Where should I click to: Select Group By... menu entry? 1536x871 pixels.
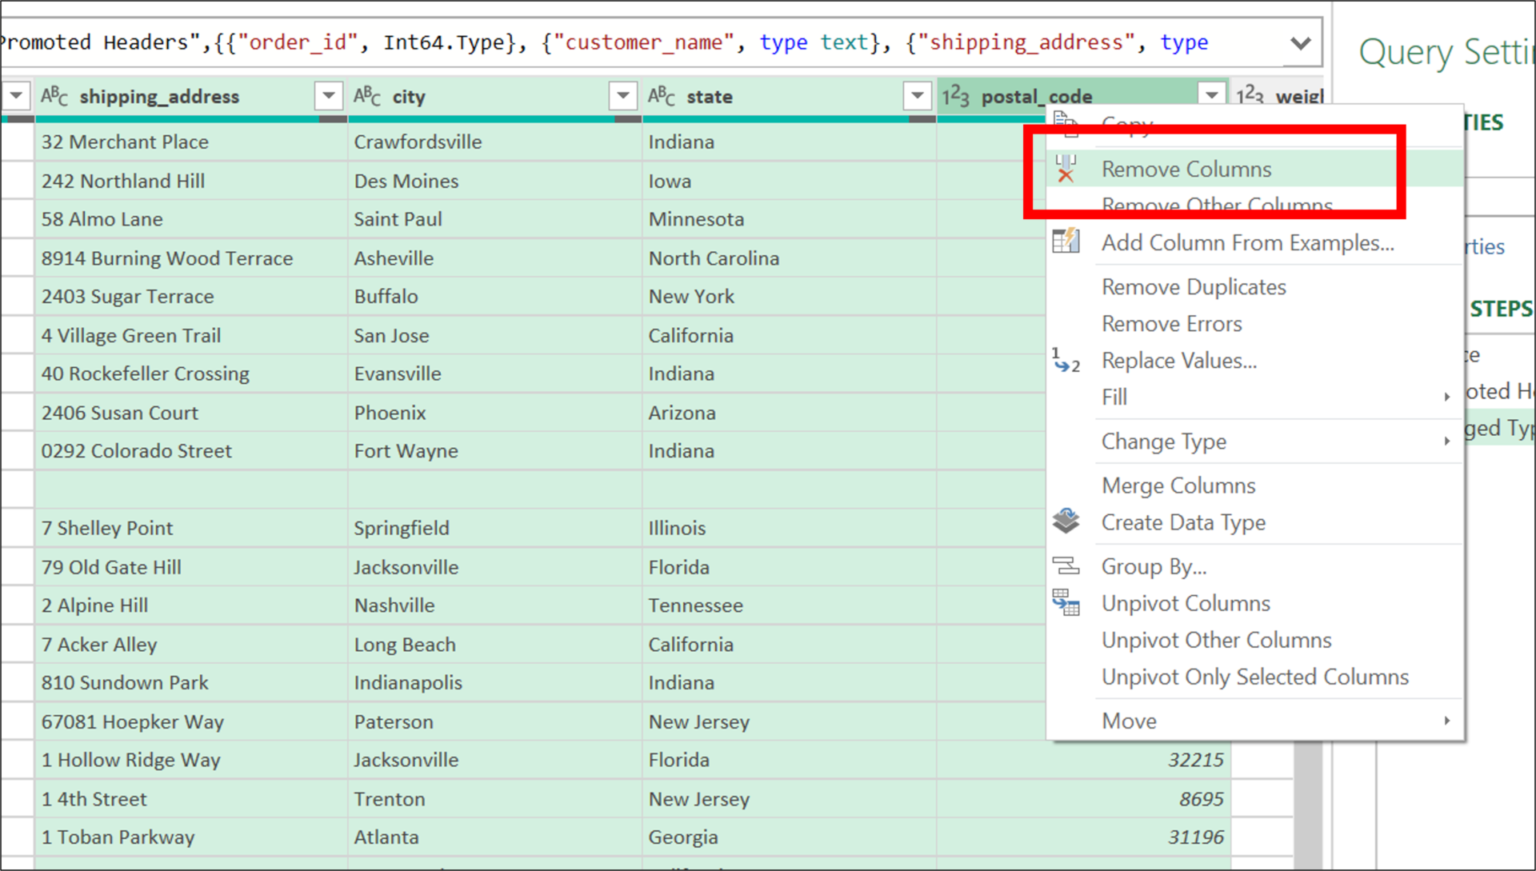coord(1254,566)
